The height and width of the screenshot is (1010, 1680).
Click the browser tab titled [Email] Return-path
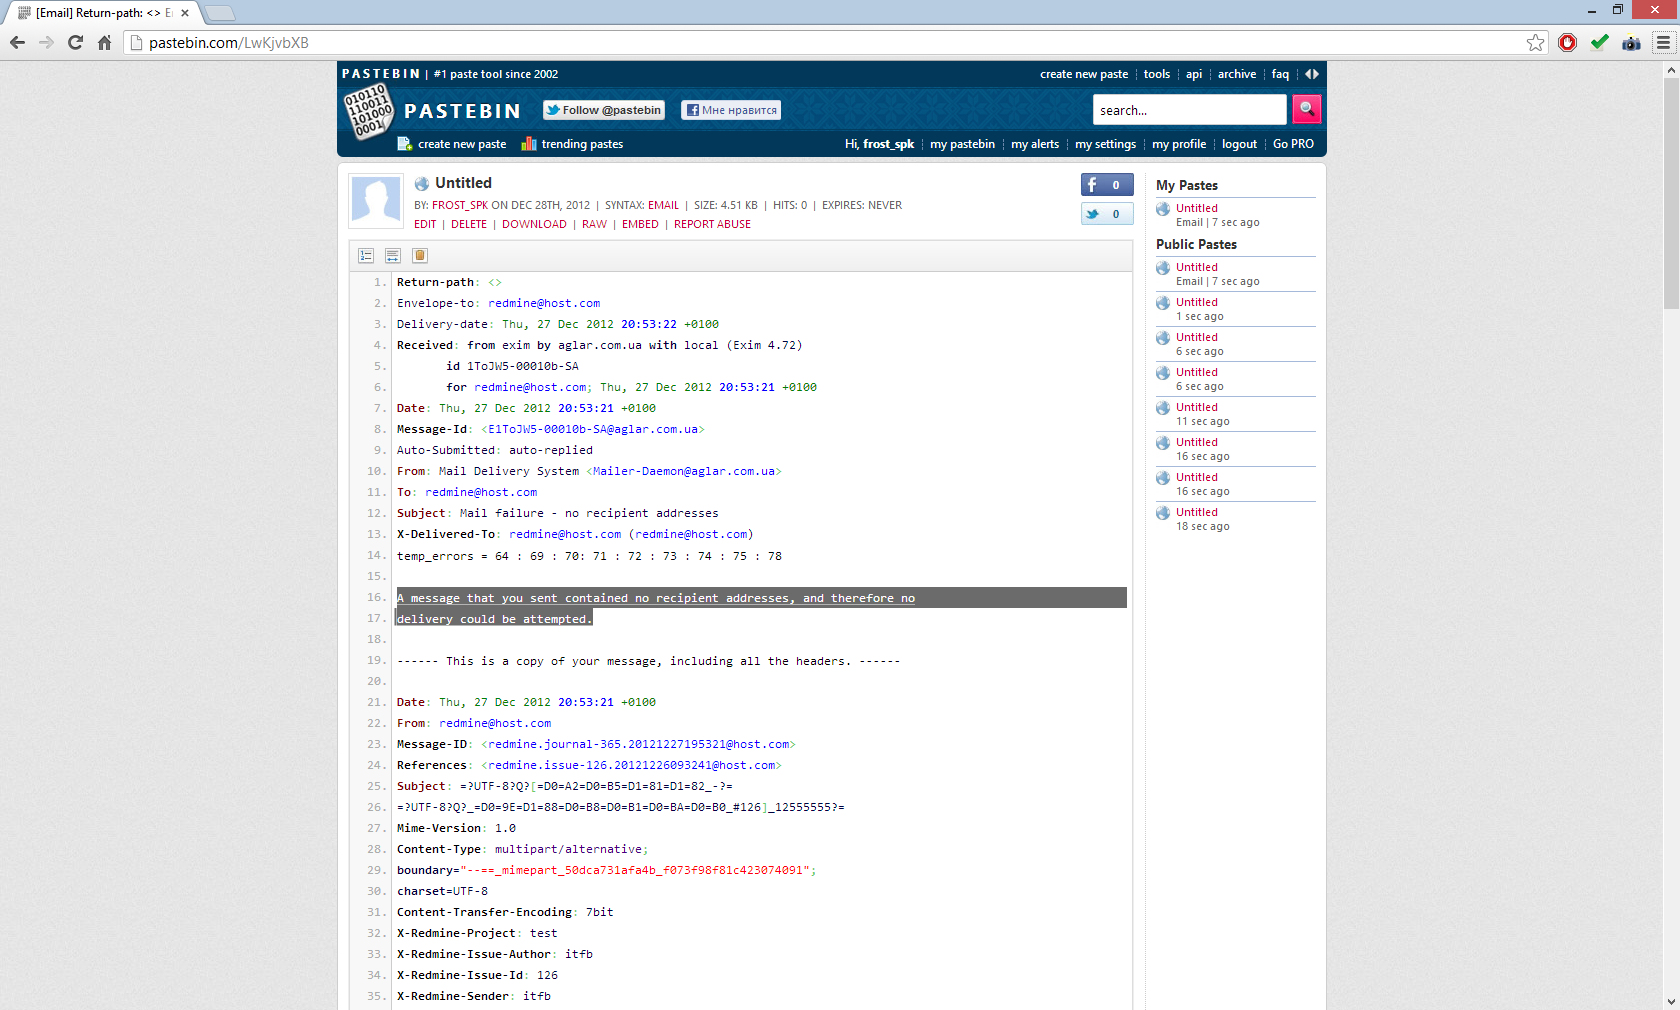click(x=101, y=13)
